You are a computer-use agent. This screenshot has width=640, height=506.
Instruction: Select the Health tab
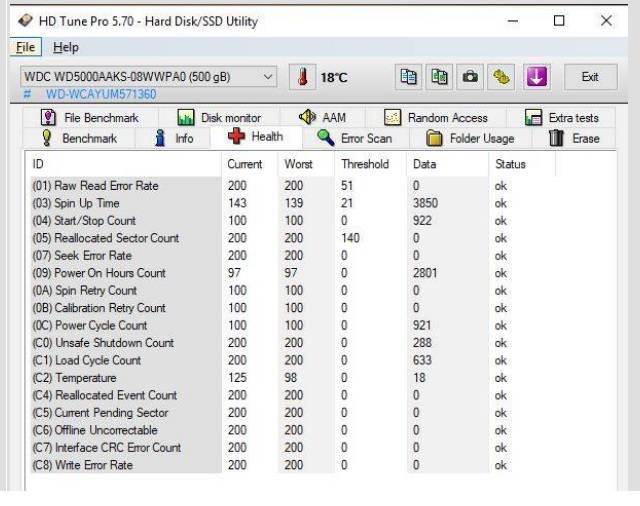pyautogui.click(x=256, y=137)
